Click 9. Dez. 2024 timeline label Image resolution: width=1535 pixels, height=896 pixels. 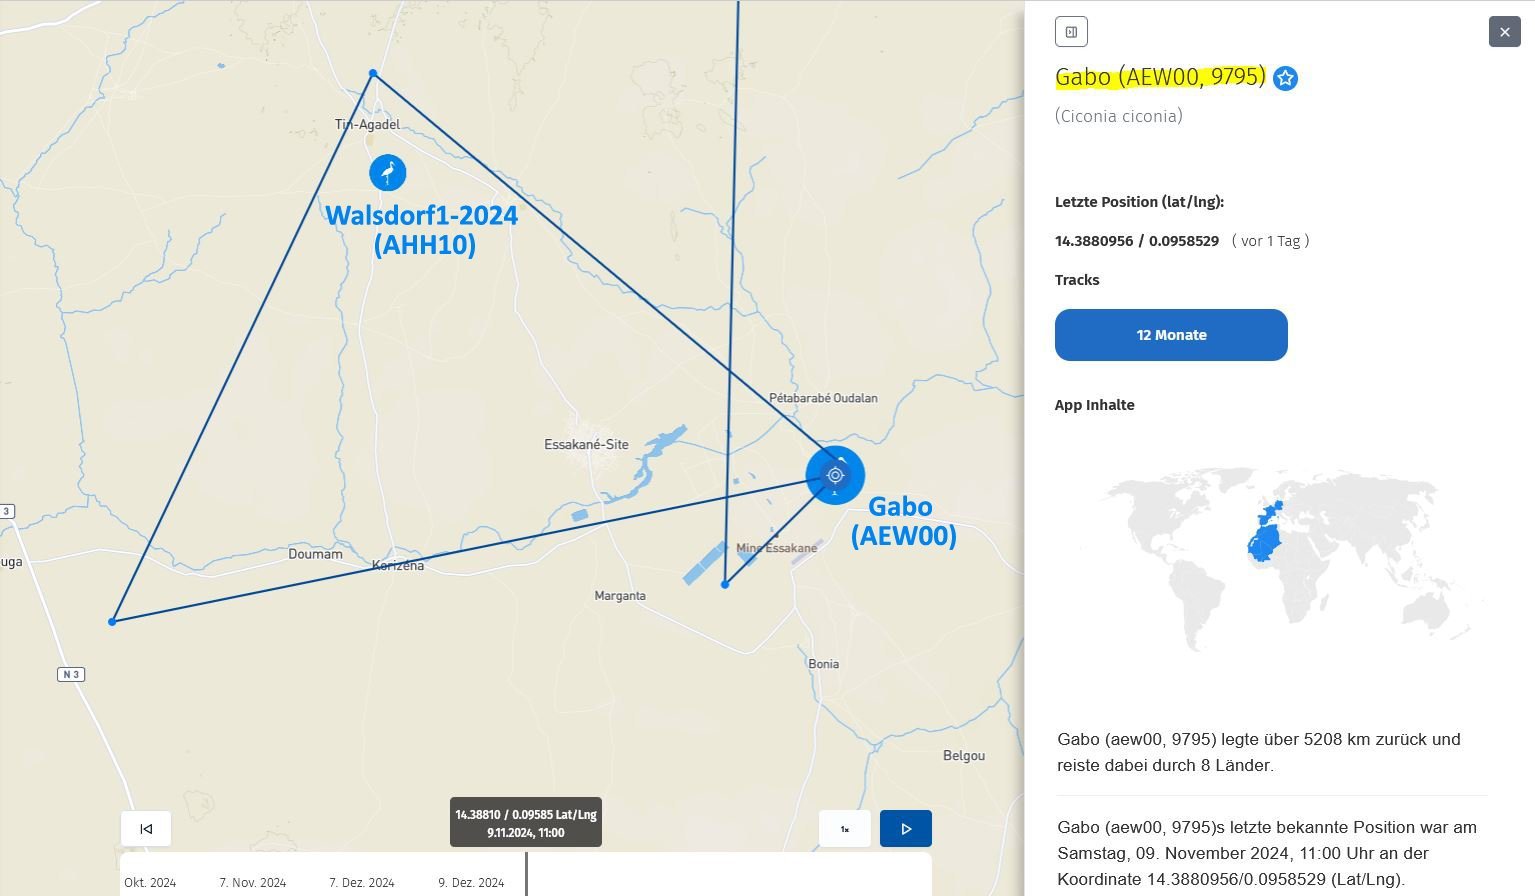[x=471, y=883]
